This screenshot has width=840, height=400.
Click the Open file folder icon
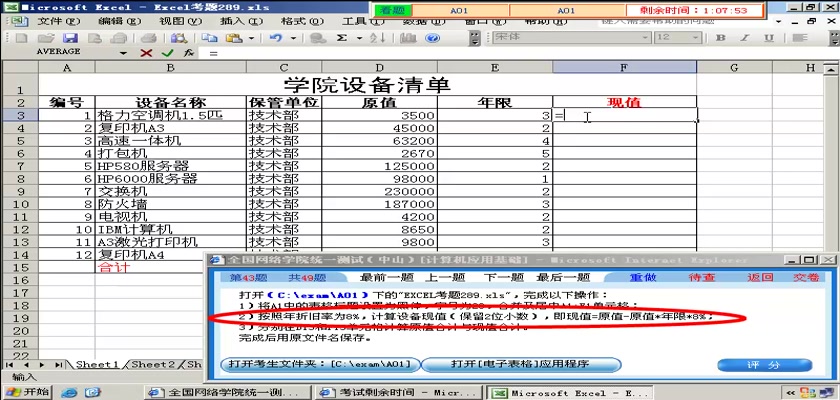[x=46, y=38]
